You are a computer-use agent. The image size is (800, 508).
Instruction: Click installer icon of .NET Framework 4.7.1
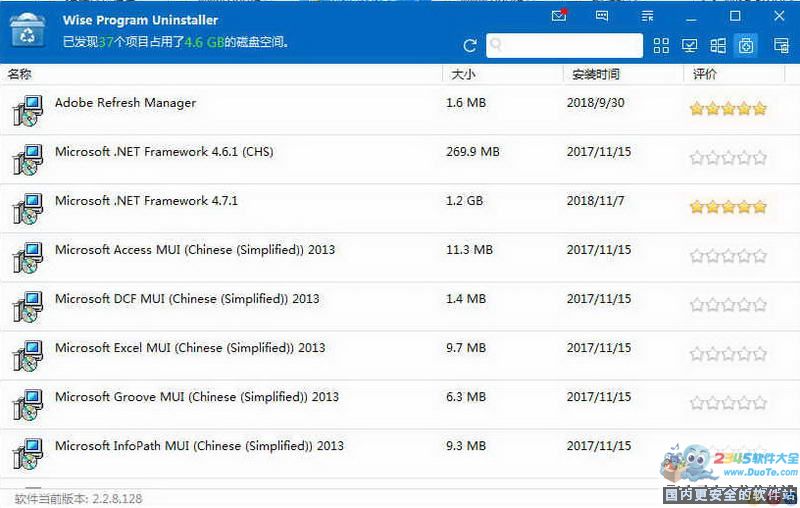(x=28, y=208)
